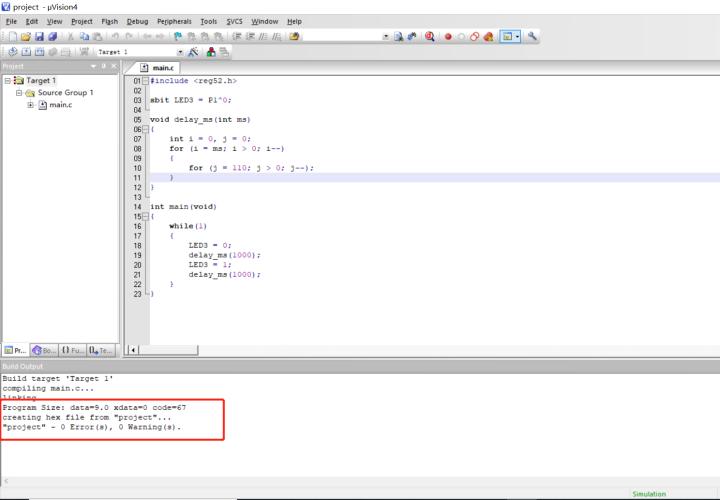Open the Target 1 selection dropdown
Image resolution: width=720 pixels, height=500 pixels.
pyautogui.click(x=180, y=51)
